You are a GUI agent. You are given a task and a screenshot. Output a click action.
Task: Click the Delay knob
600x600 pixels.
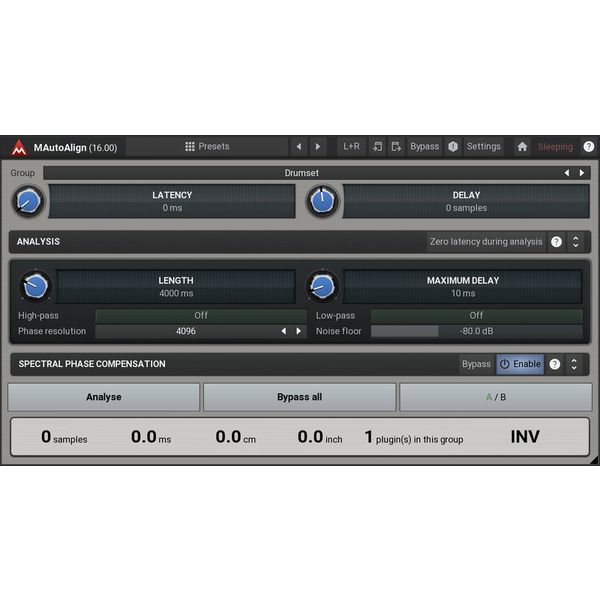[322, 202]
